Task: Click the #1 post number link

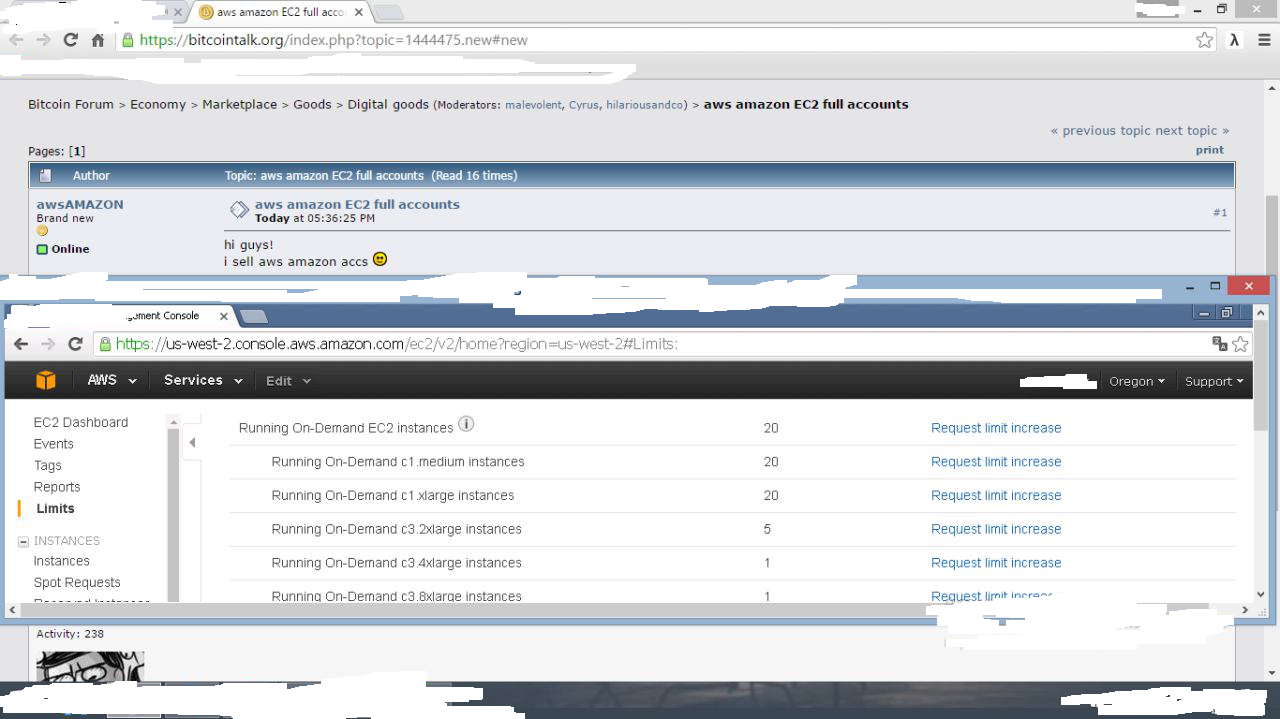Action: (1220, 213)
